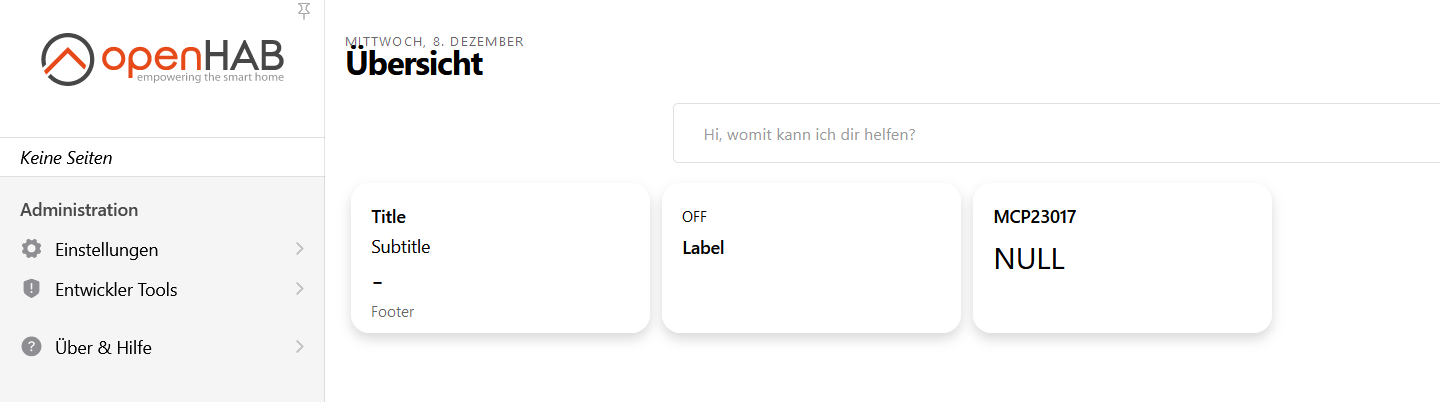Click the Über & Hilfe question mark icon
Viewport: 1440px width, 402px height.
coord(31,347)
